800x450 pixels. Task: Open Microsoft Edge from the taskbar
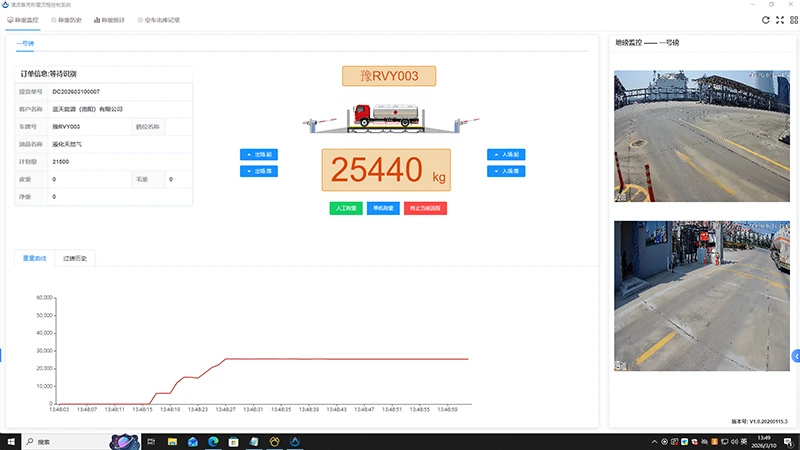pyautogui.click(x=213, y=442)
